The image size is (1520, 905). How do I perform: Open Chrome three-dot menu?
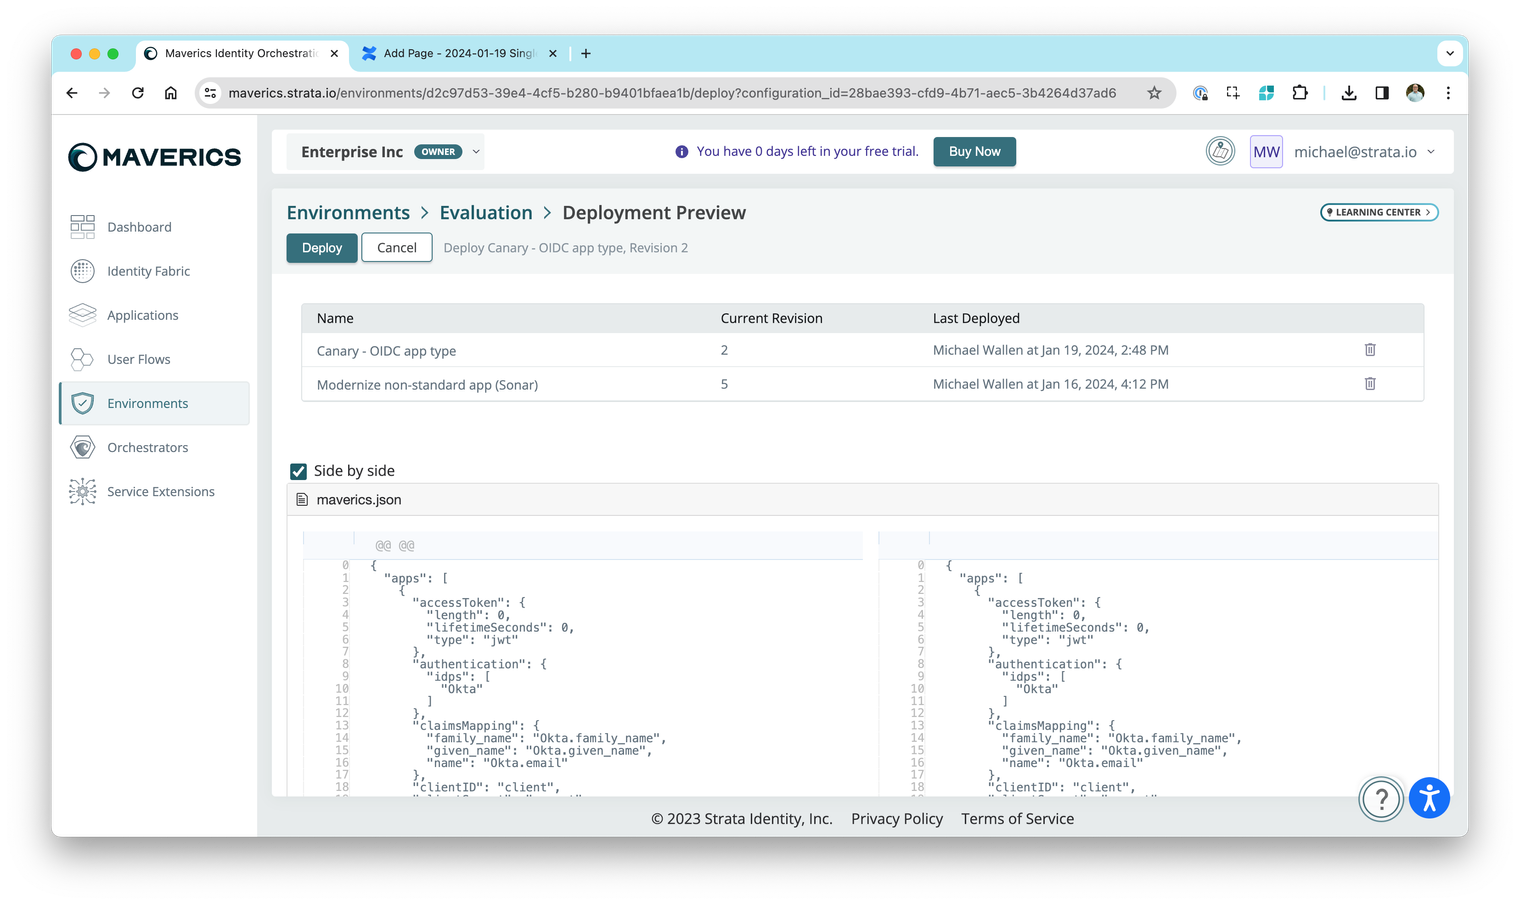[x=1448, y=93]
